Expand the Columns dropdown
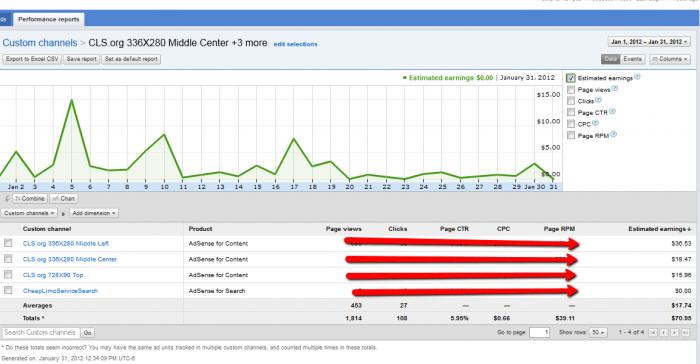This screenshot has height=364, width=700. point(670,59)
